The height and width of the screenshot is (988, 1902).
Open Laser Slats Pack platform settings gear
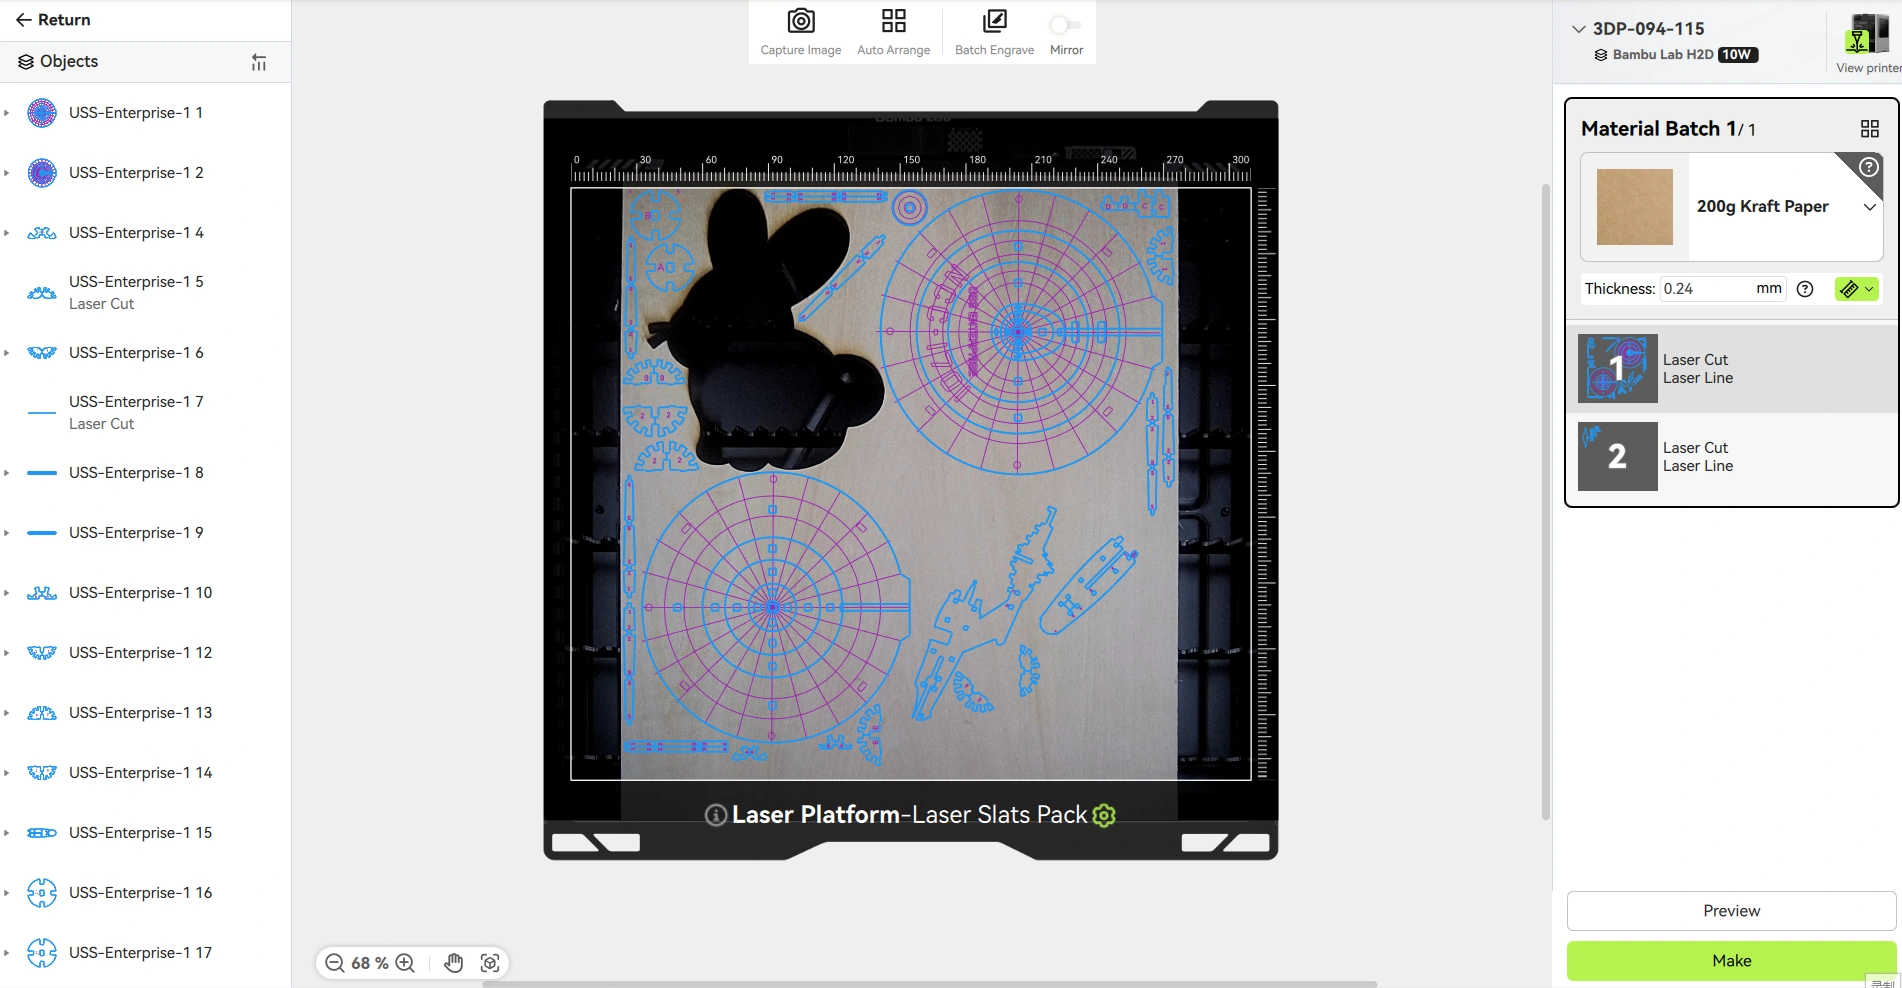tap(1104, 815)
